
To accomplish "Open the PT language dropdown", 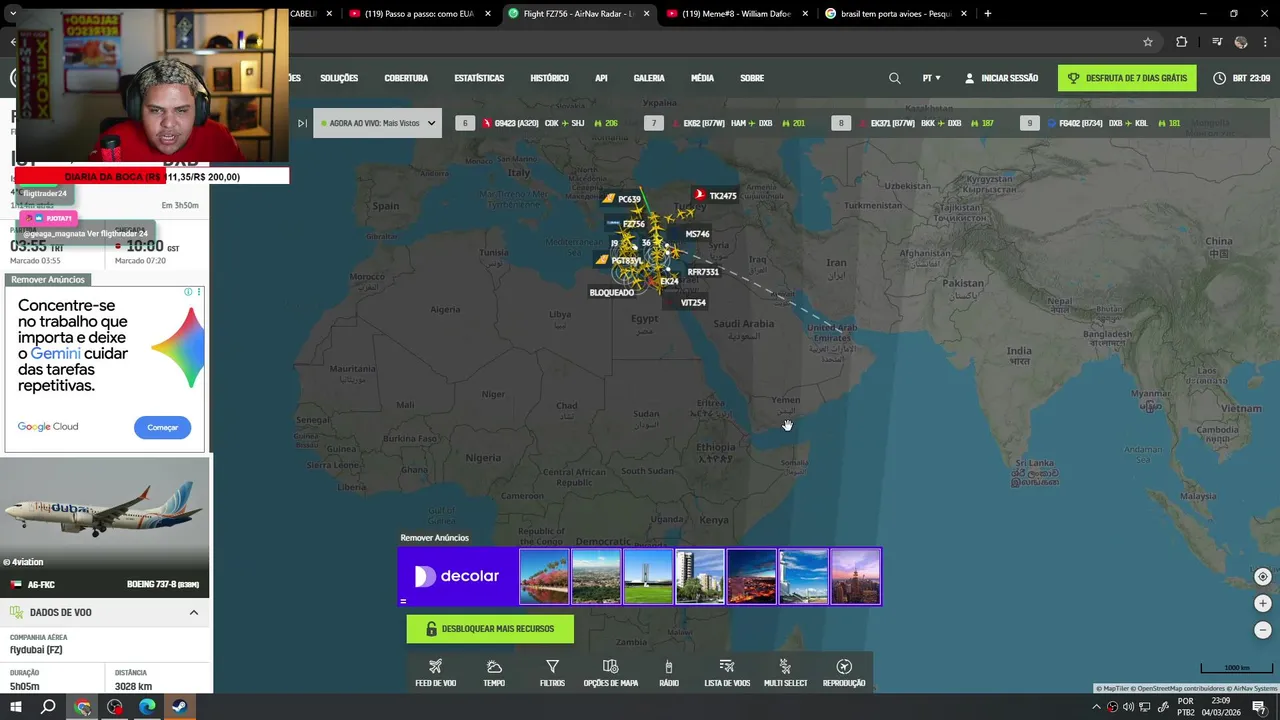I will (931, 78).
